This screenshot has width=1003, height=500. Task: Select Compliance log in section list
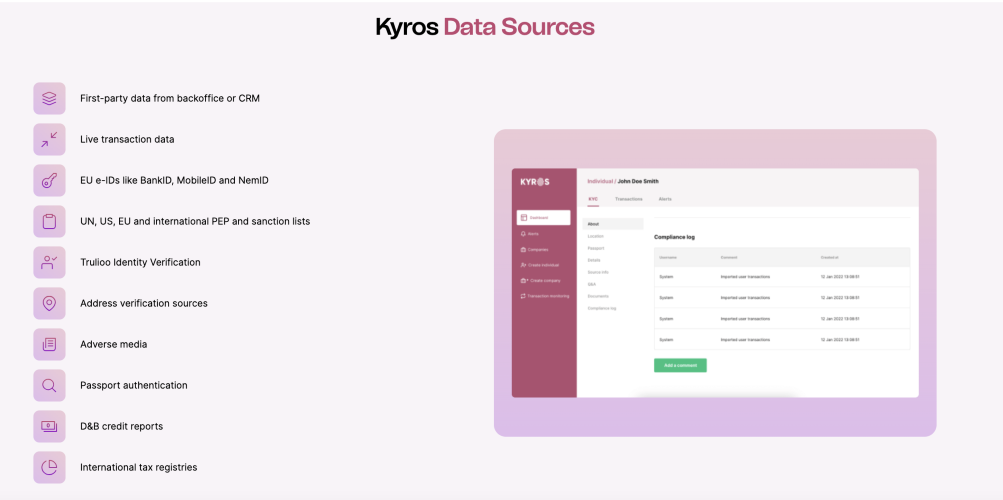click(x=602, y=308)
